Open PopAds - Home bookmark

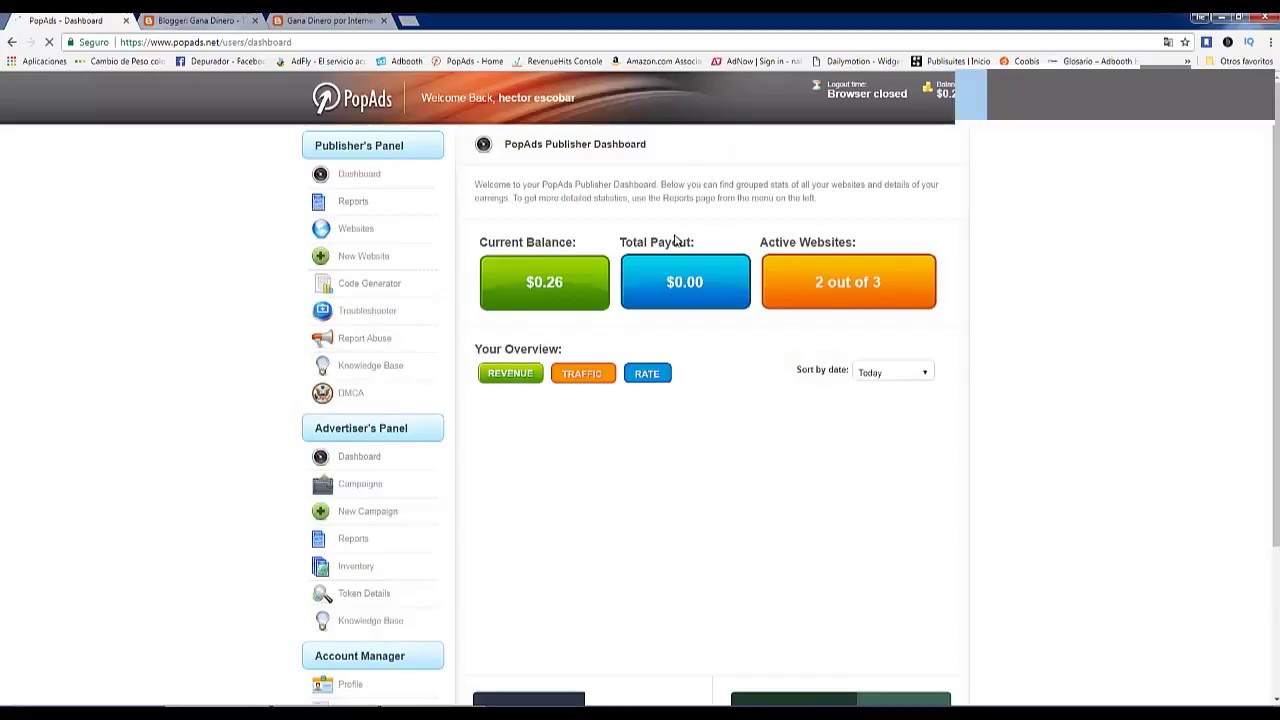[x=467, y=61]
